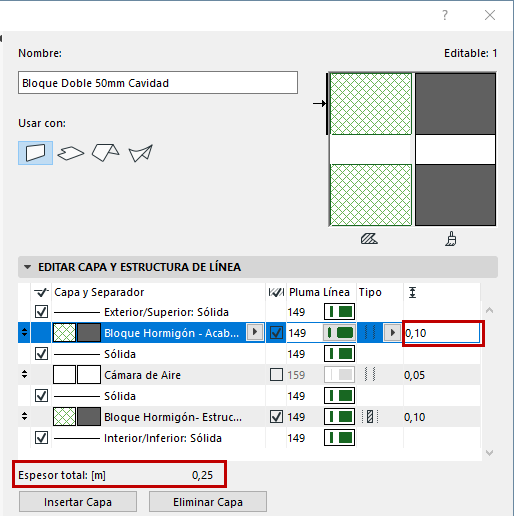
Task: Click the type icon for Bloque Hormigón - Acab
Action: point(370,332)
